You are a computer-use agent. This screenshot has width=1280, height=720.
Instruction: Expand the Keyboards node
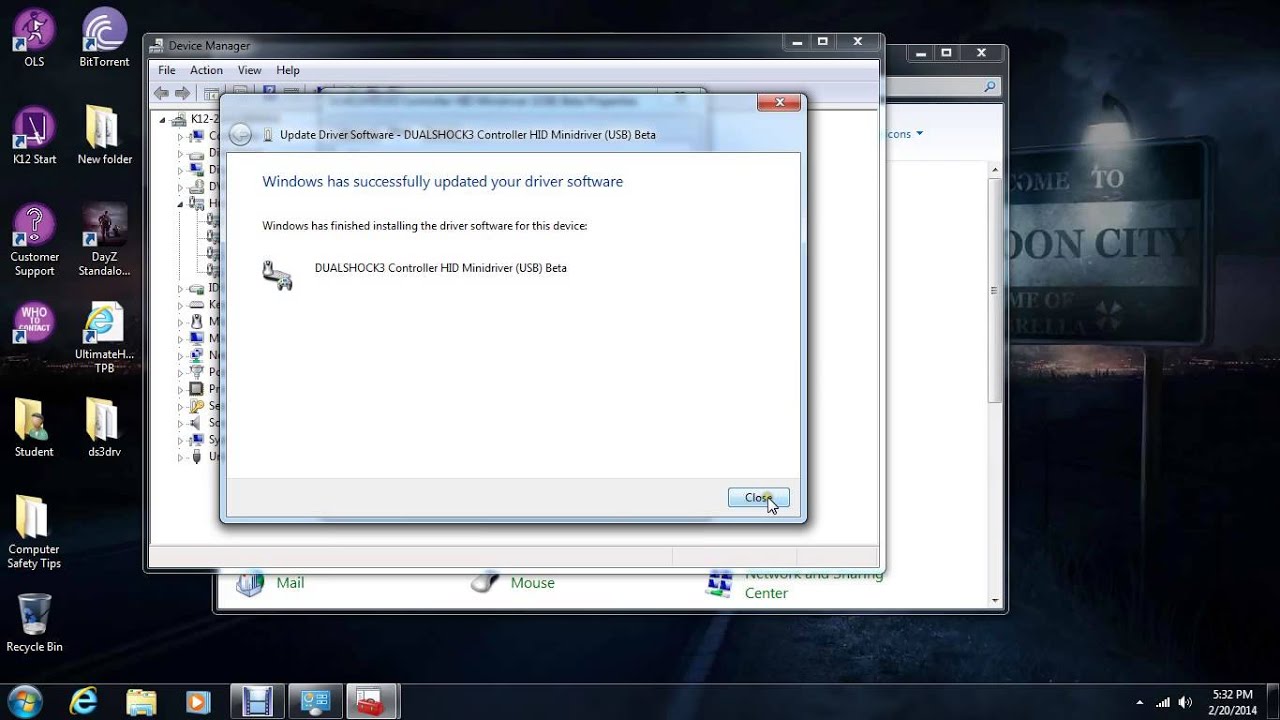click(181, 305)
